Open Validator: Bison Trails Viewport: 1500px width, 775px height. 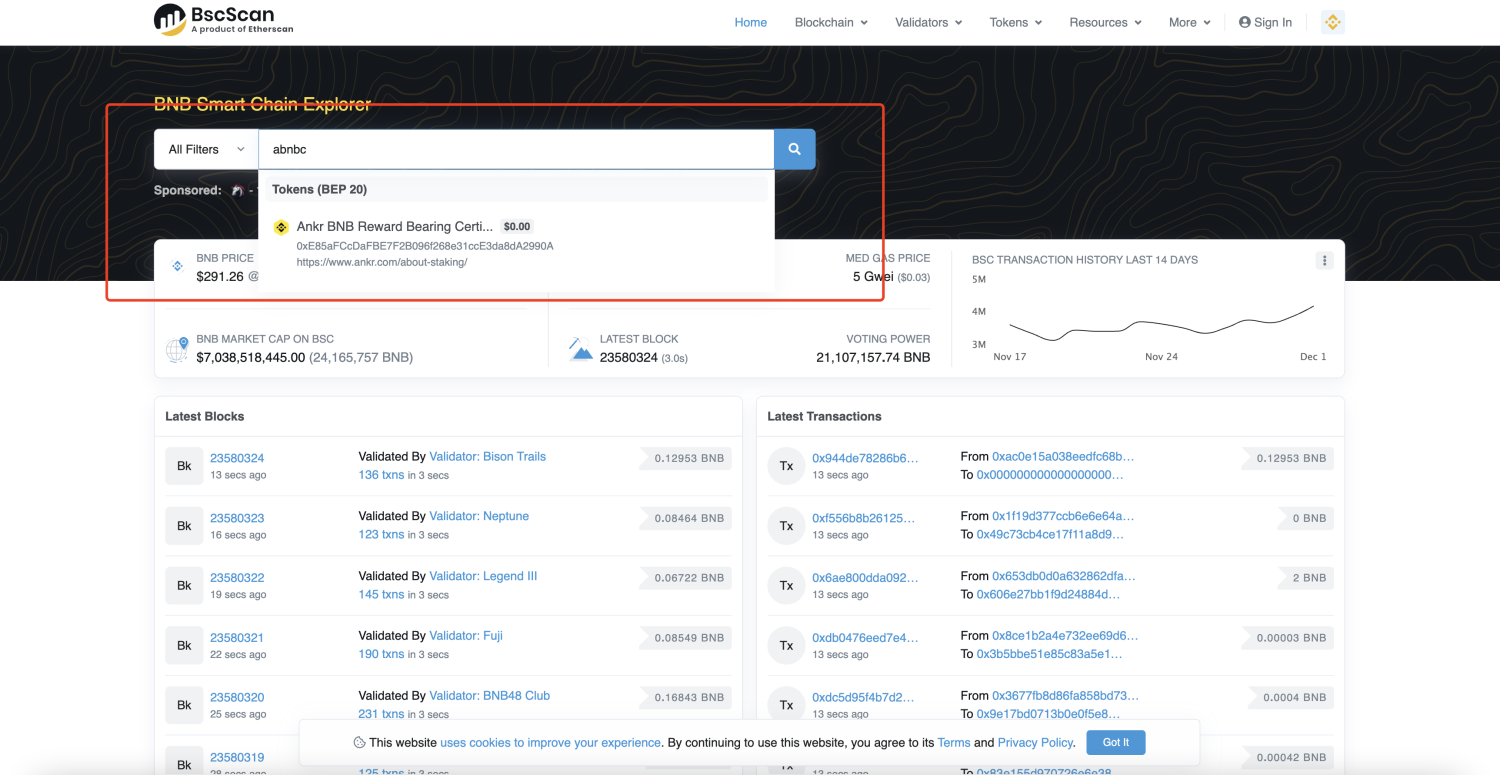pos(488,456)
